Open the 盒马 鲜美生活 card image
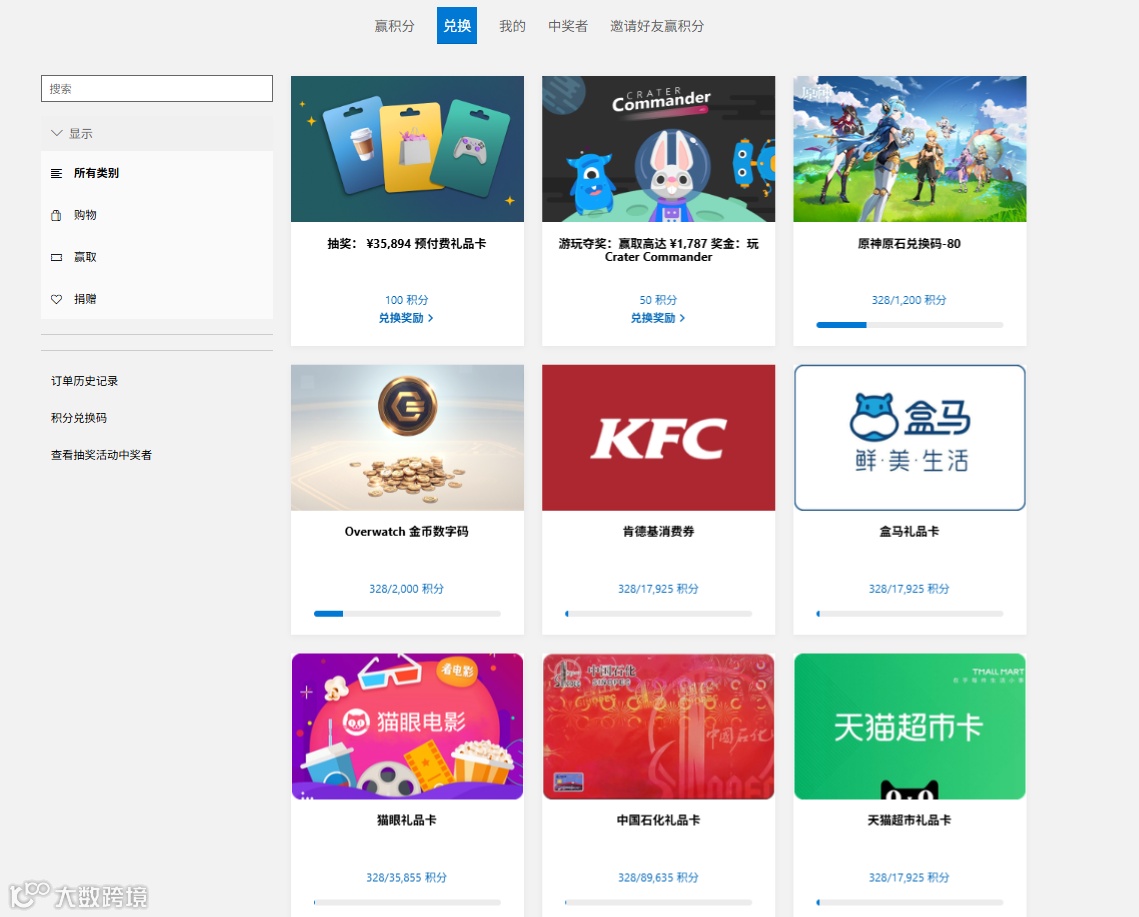Screen dimensions: 1139x917 [909, 437]
